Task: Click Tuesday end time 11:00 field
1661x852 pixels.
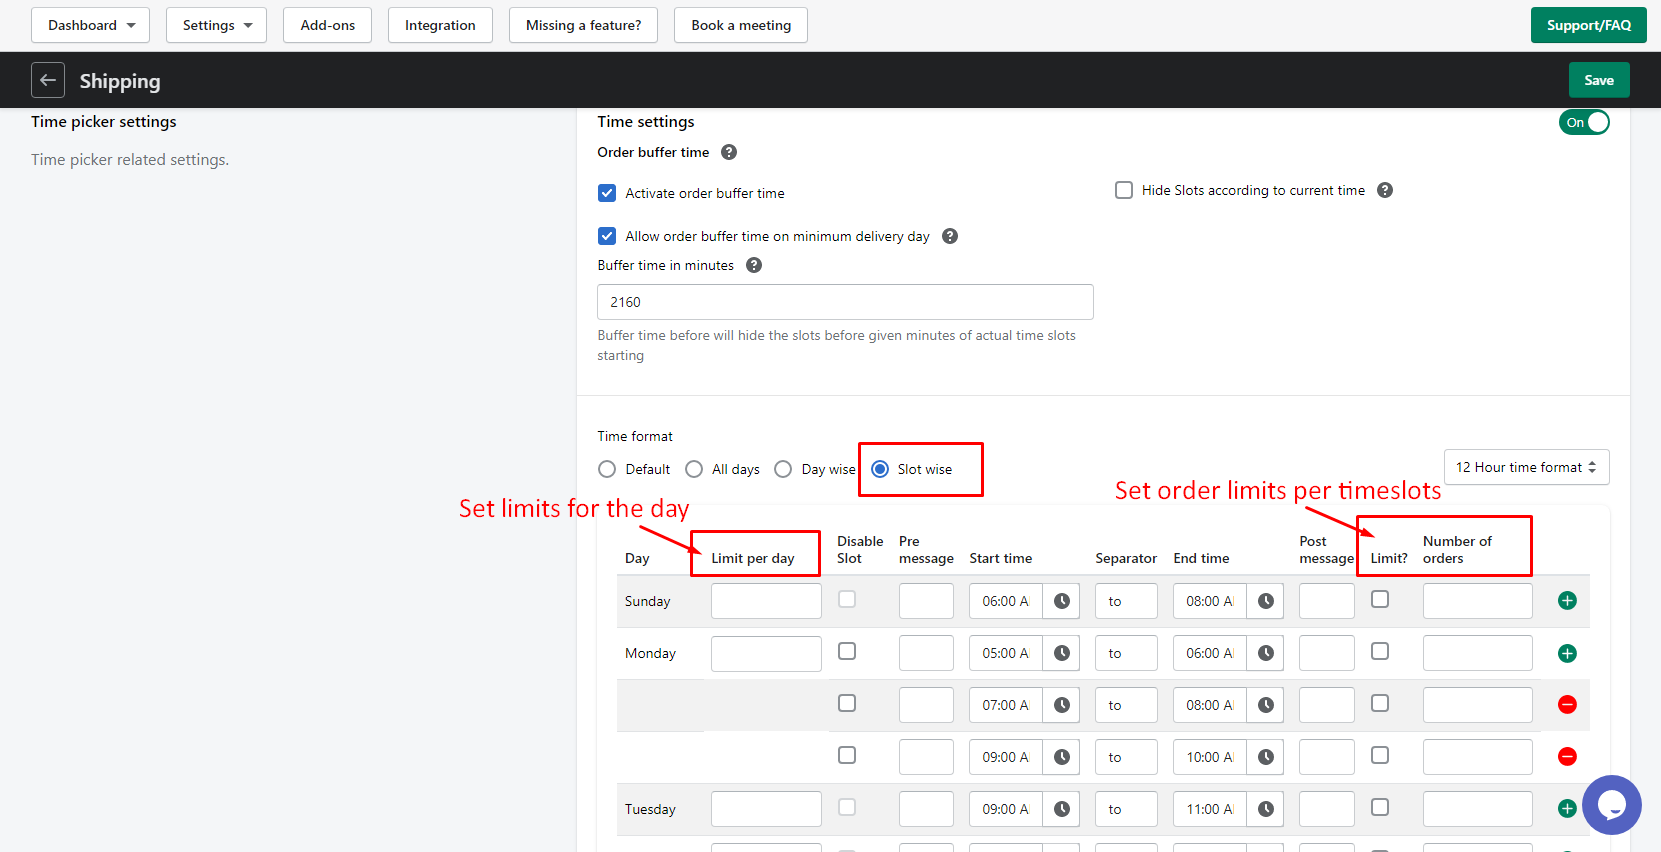Action: click(1210, 809)
